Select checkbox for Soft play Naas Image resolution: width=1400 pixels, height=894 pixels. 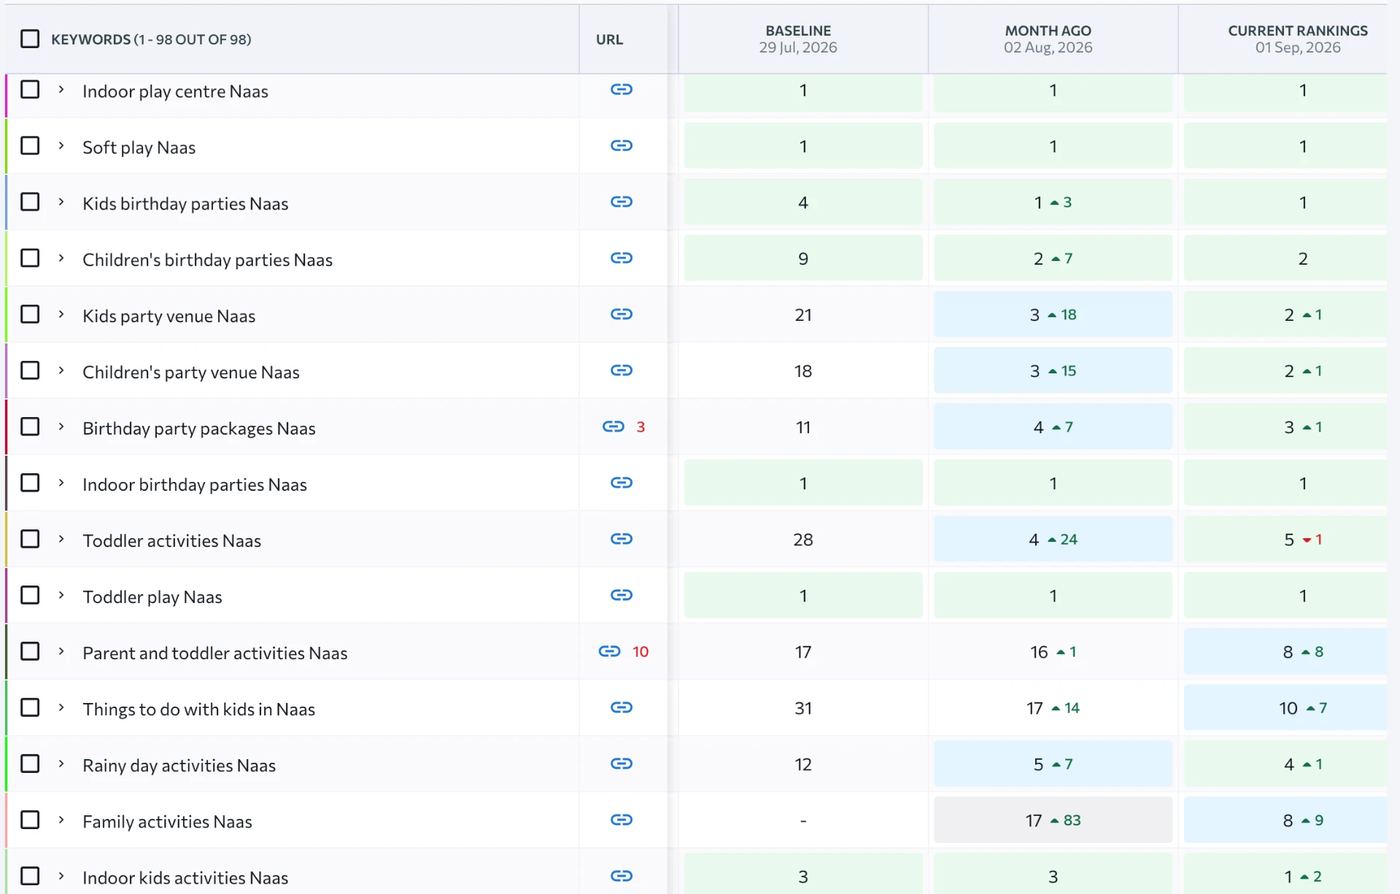click(x=30, y=145)
